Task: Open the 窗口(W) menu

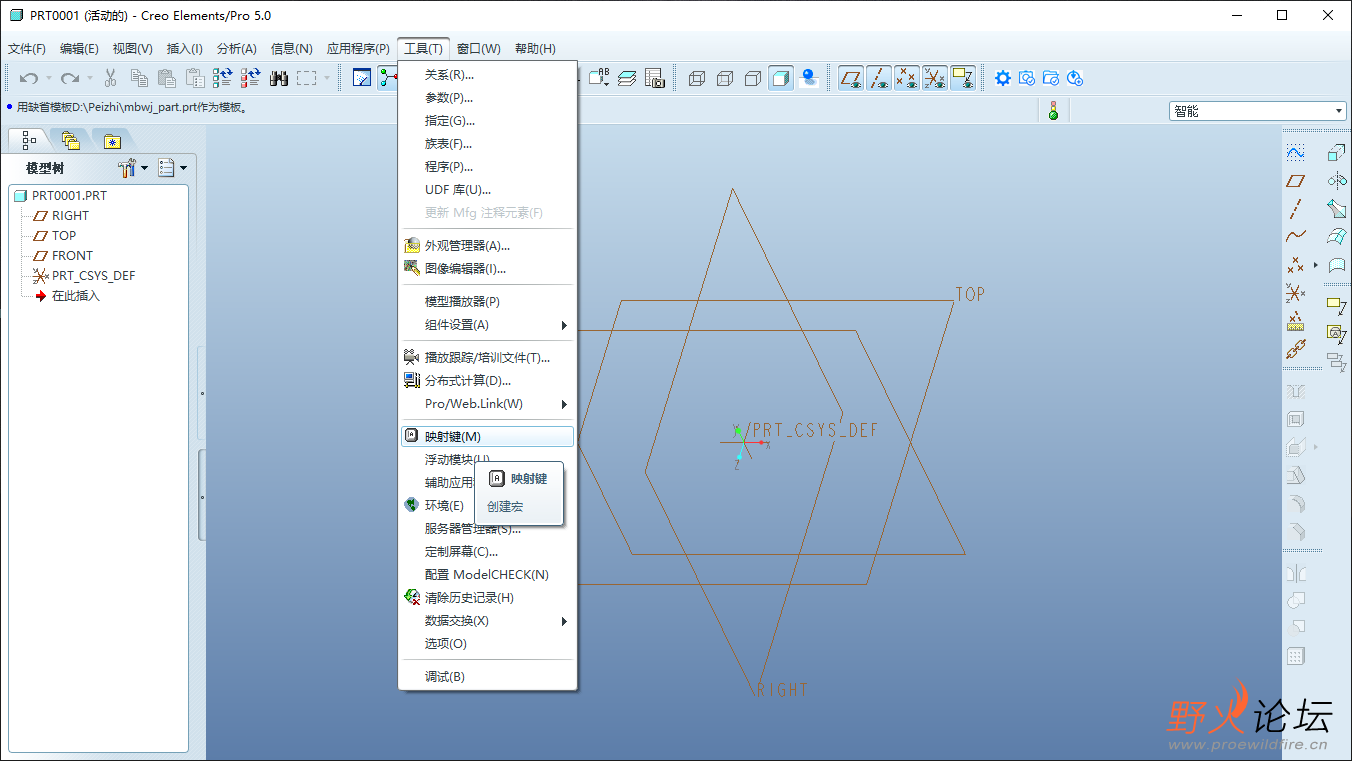Action: 479,49
